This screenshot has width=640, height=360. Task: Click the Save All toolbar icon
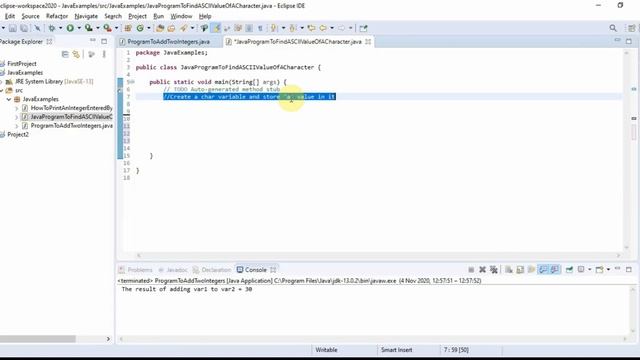point(24,28)
